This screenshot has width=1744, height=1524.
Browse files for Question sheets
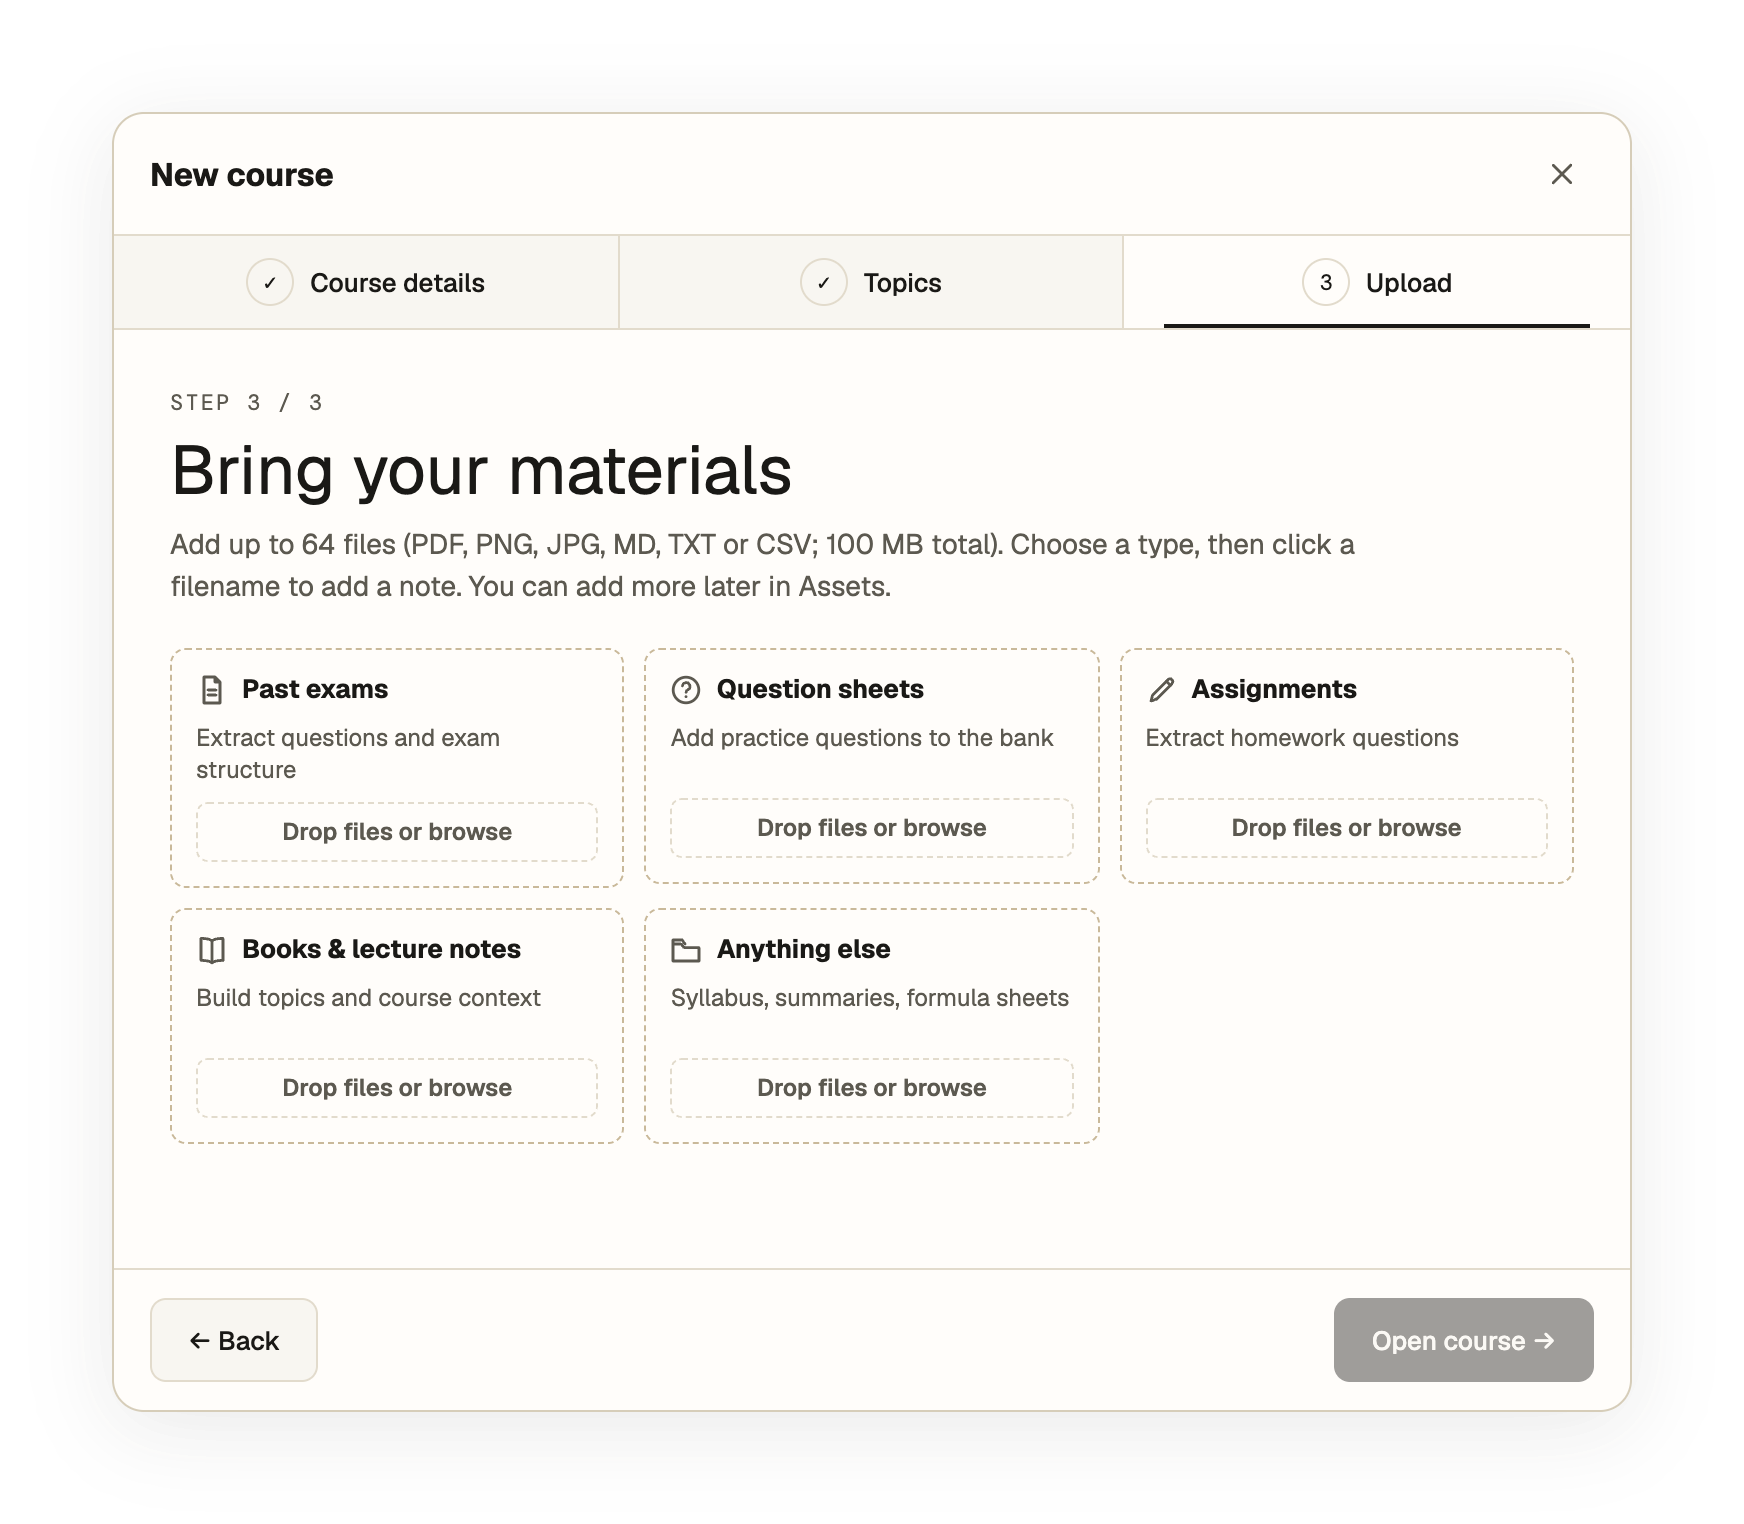click(x=872, y=828)
